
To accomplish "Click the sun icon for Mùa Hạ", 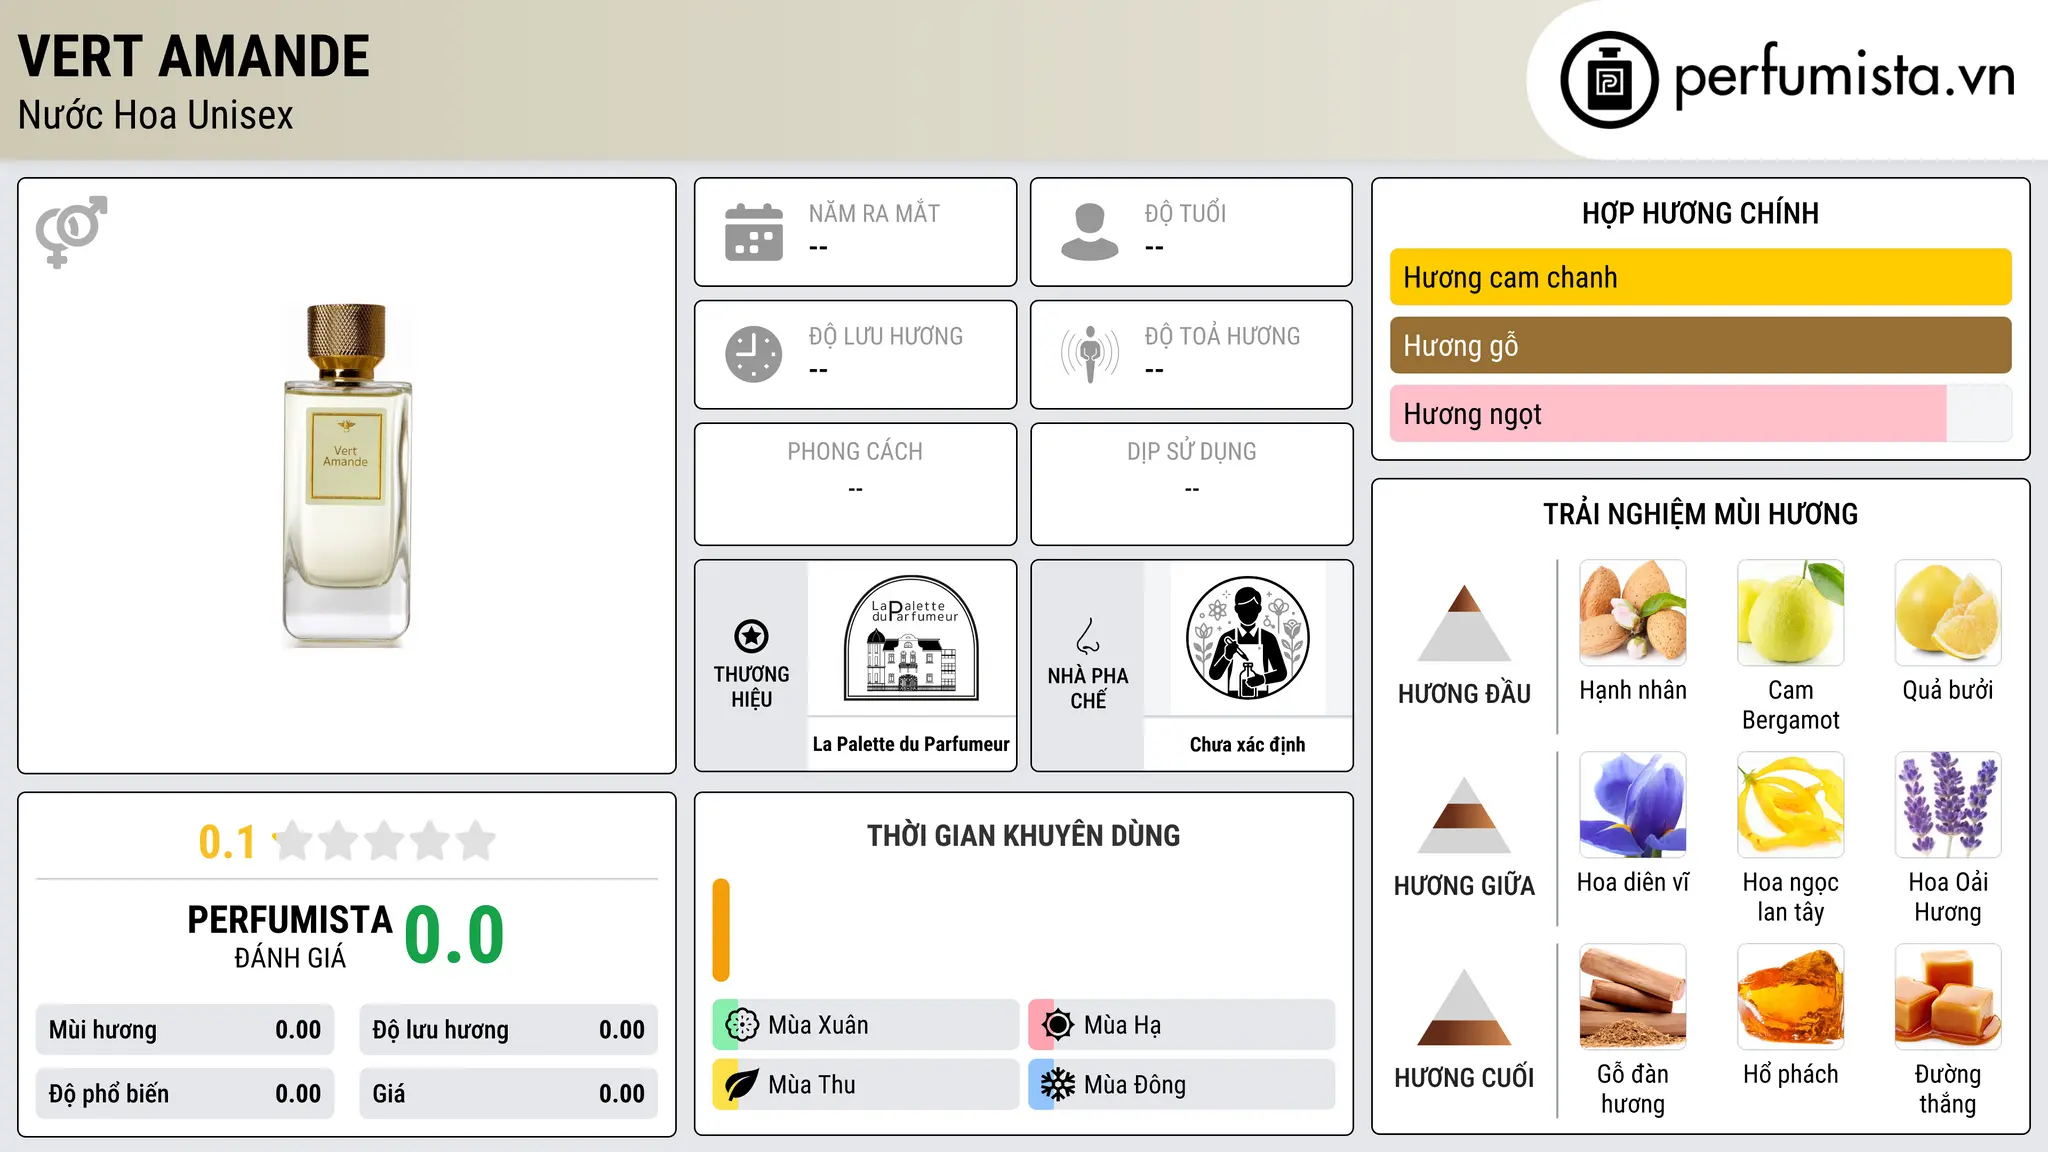I will point(1058,1025).
